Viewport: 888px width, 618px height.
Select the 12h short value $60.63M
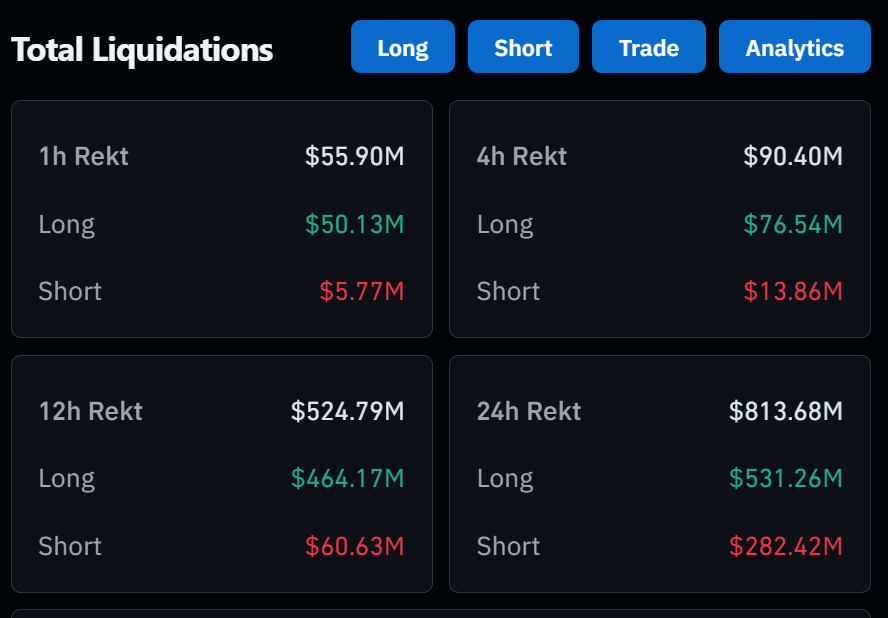[x=354, y=547]
